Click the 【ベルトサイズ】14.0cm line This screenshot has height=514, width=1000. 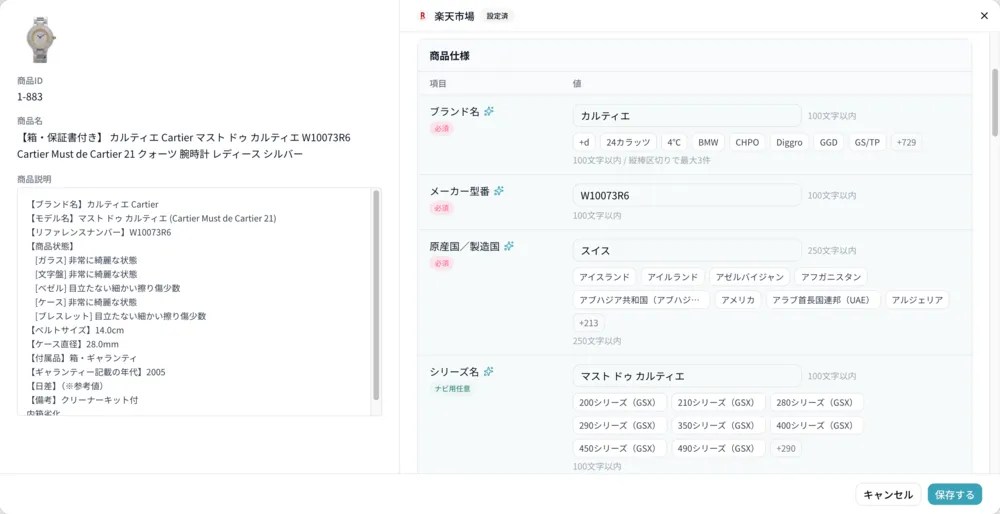76,330
